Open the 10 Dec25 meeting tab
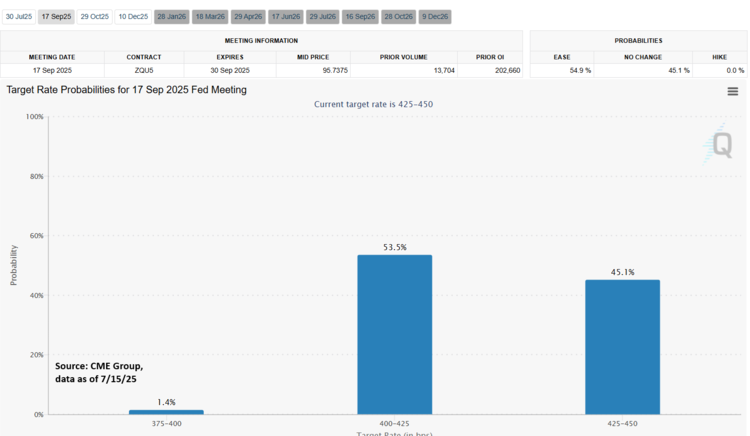 (x=132, y=17)
